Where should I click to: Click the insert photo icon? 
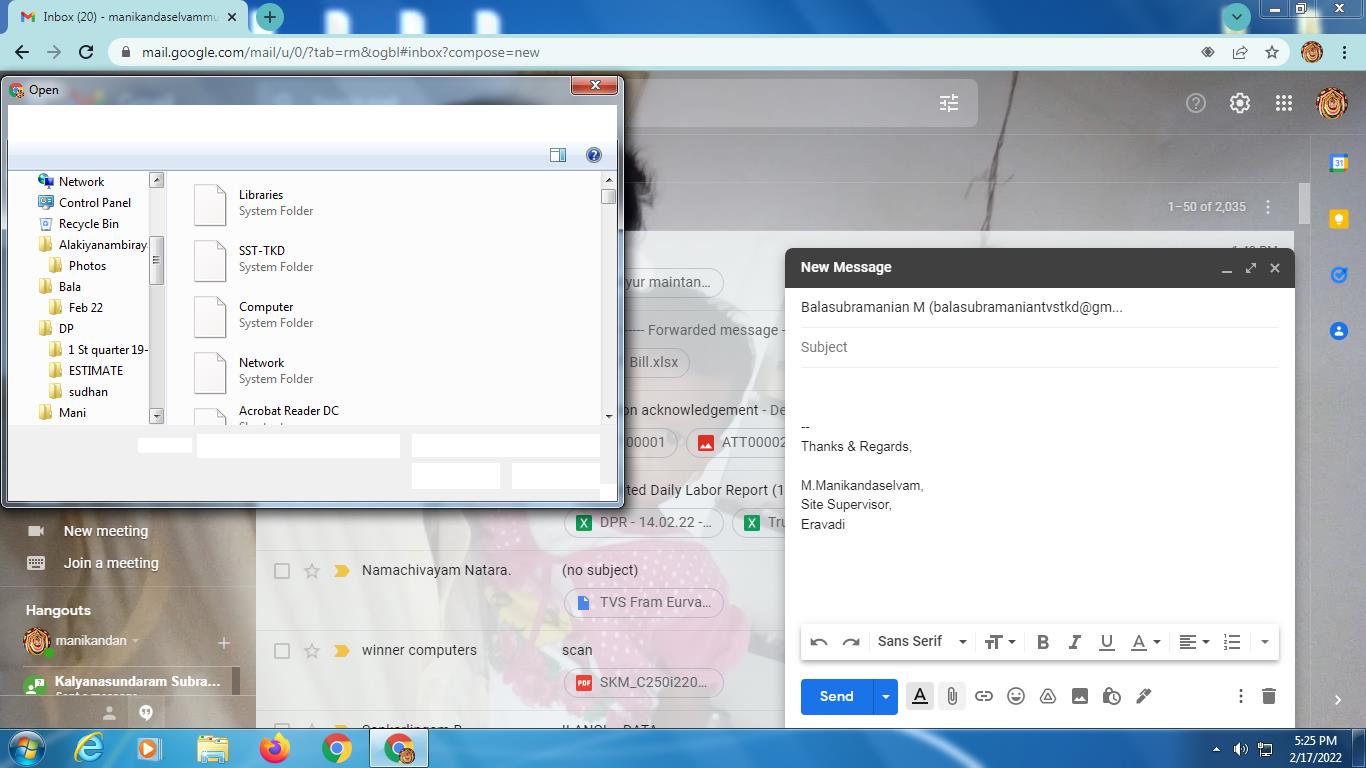[1080, 696]
